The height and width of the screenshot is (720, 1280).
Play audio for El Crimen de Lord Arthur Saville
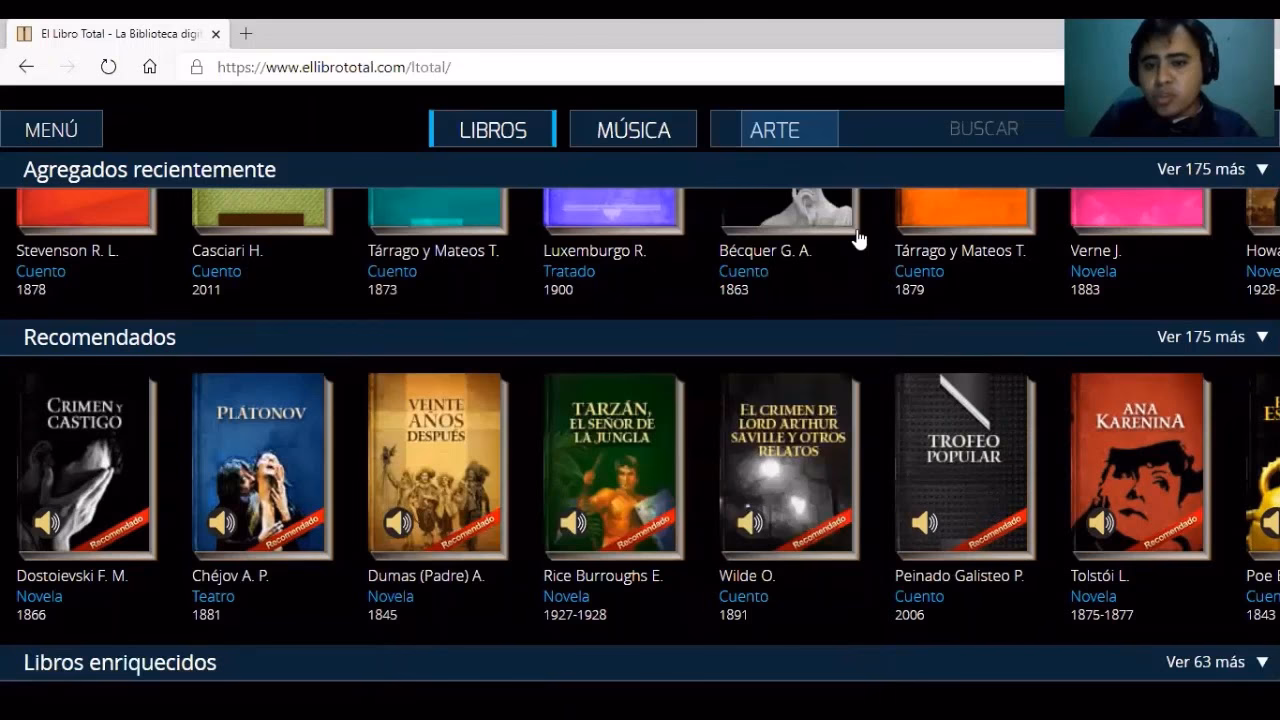pos(749,522)
